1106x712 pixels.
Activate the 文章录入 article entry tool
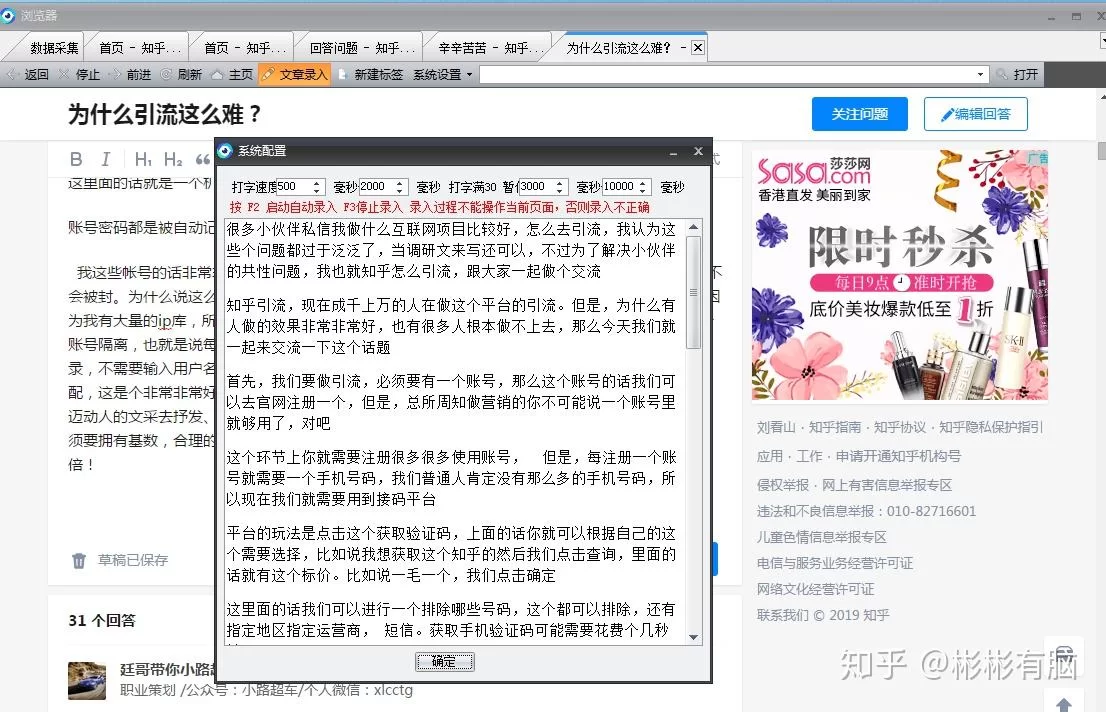click(294, 74)
